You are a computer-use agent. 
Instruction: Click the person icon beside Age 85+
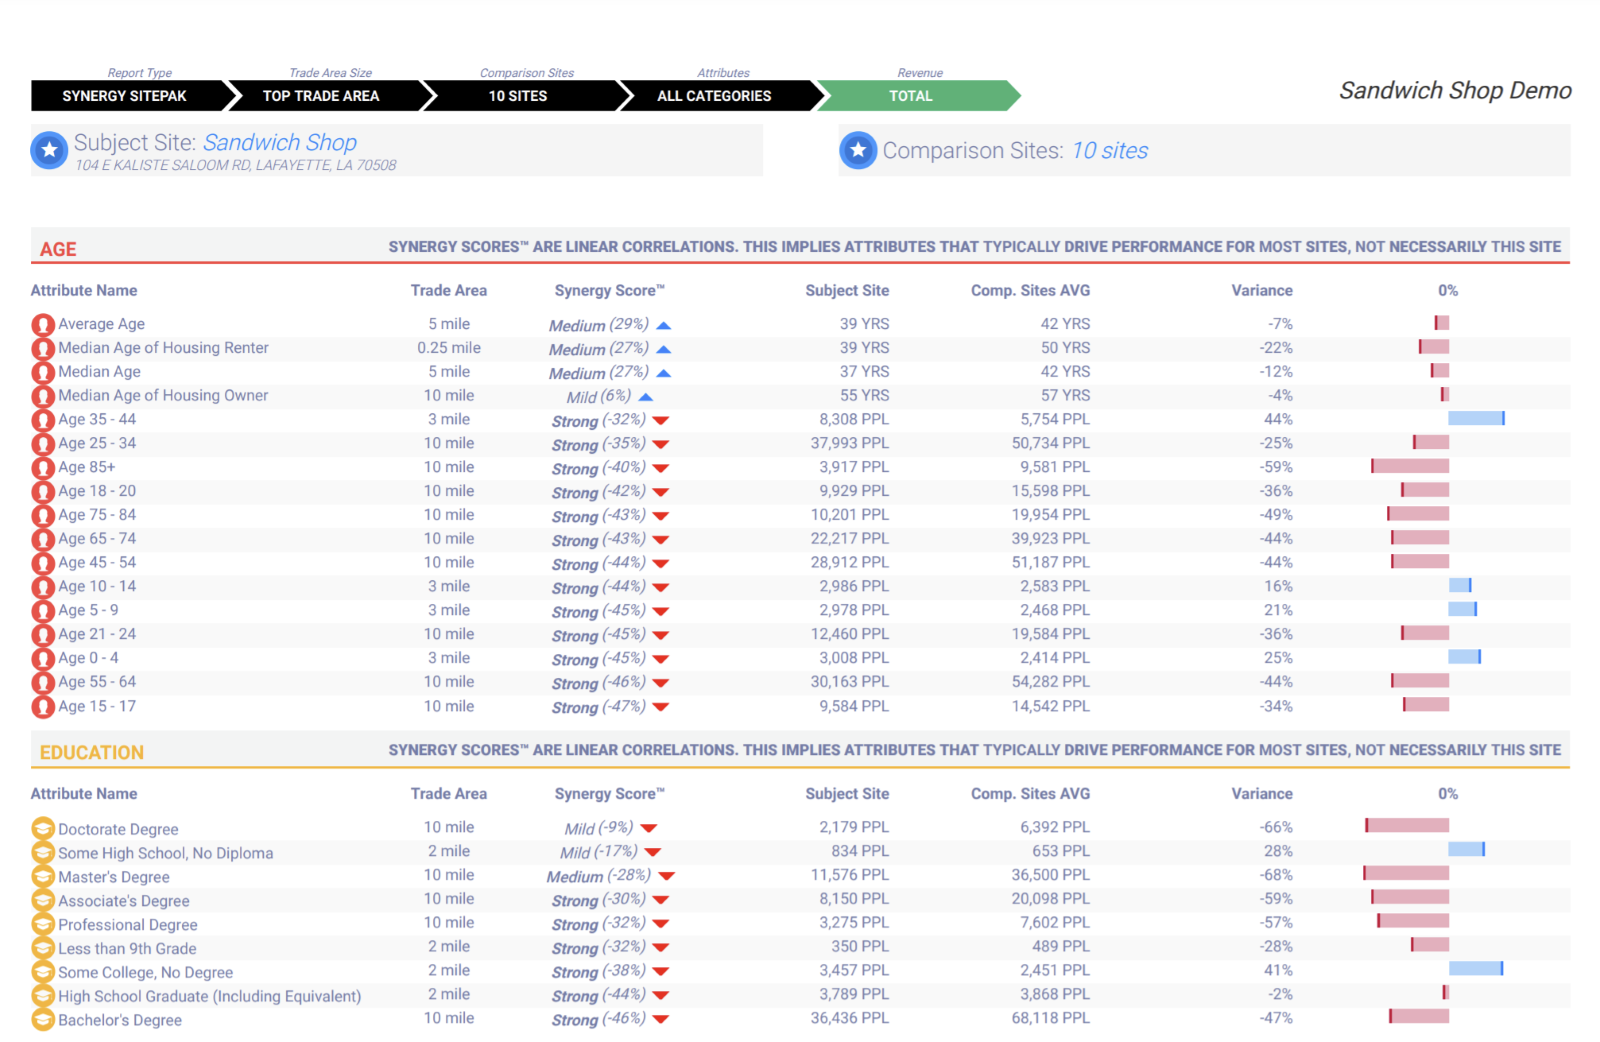point(43,468)
